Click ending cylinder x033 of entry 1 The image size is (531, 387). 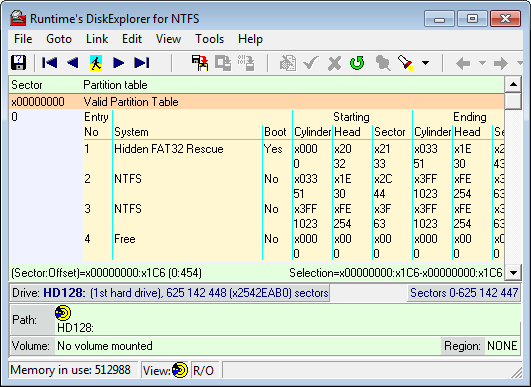tap(426, 149)
